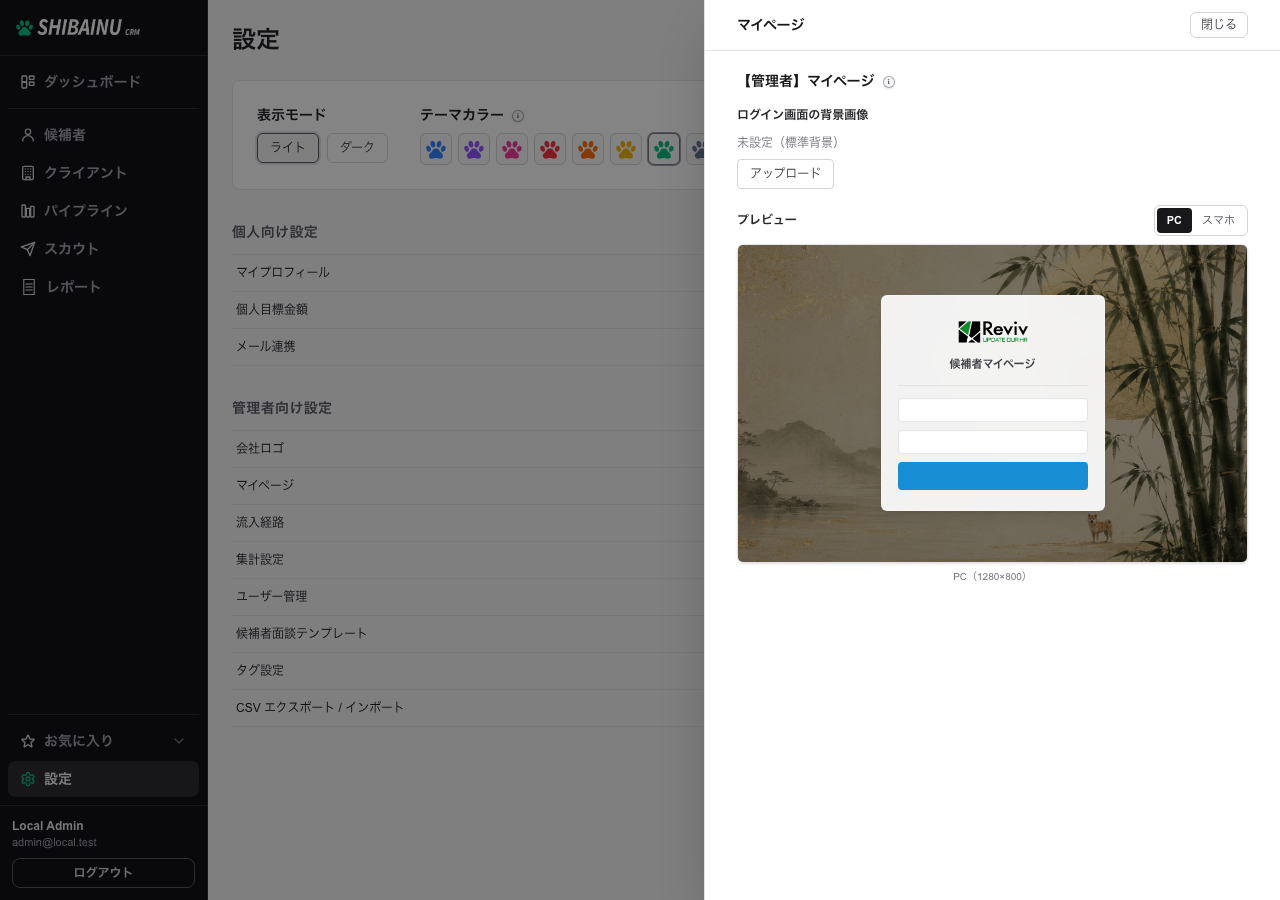Select the green paw theme color
The height and width of the screenshot is (900, 1280).
point(664,149)
